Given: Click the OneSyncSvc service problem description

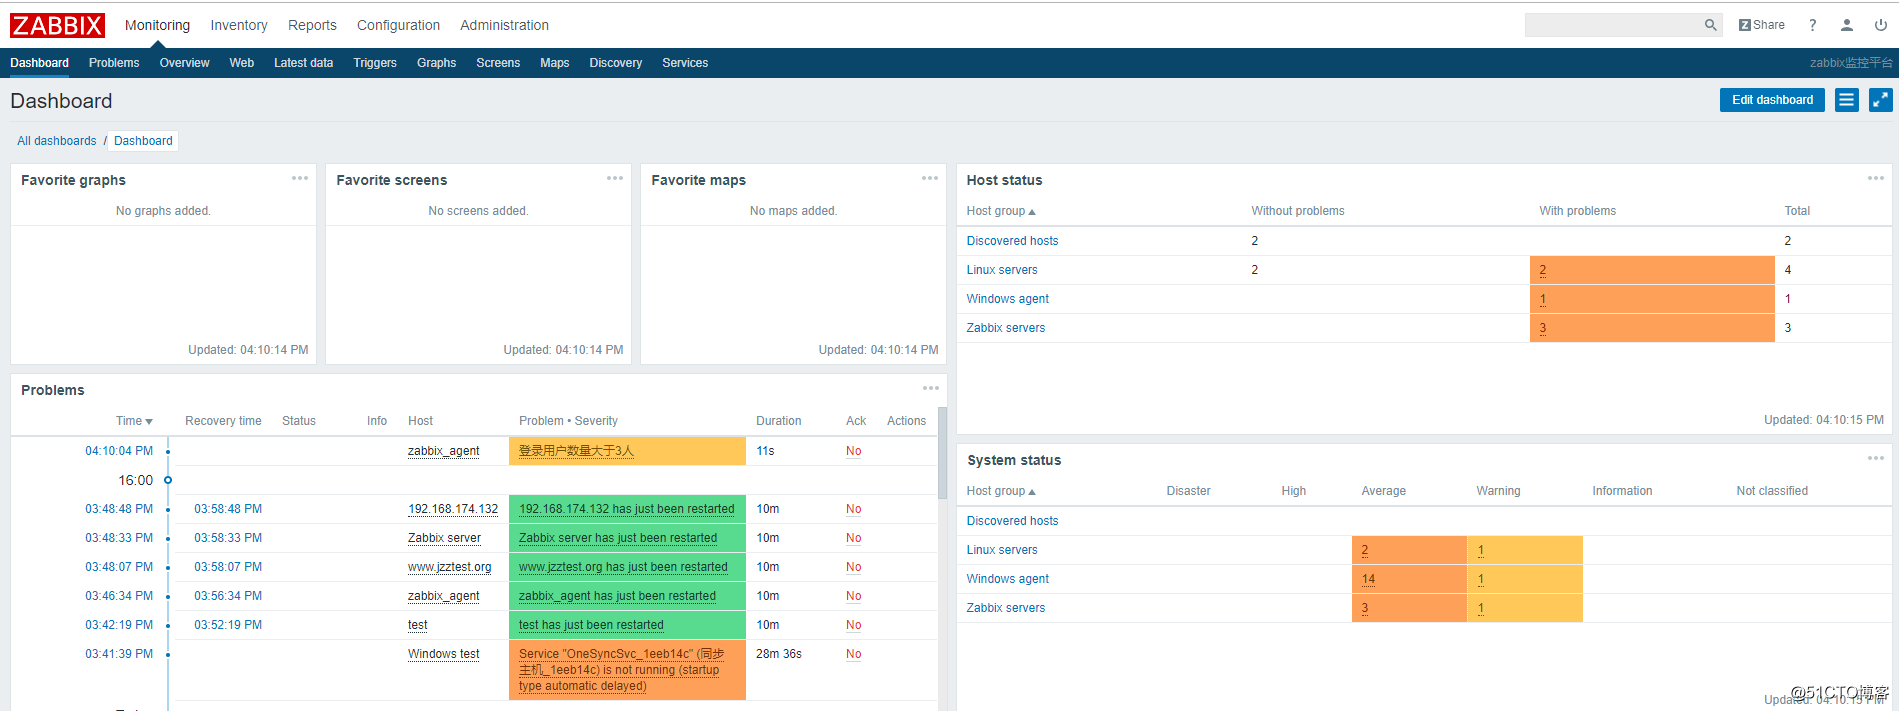Looking at the screenshot, I should 621,670.
